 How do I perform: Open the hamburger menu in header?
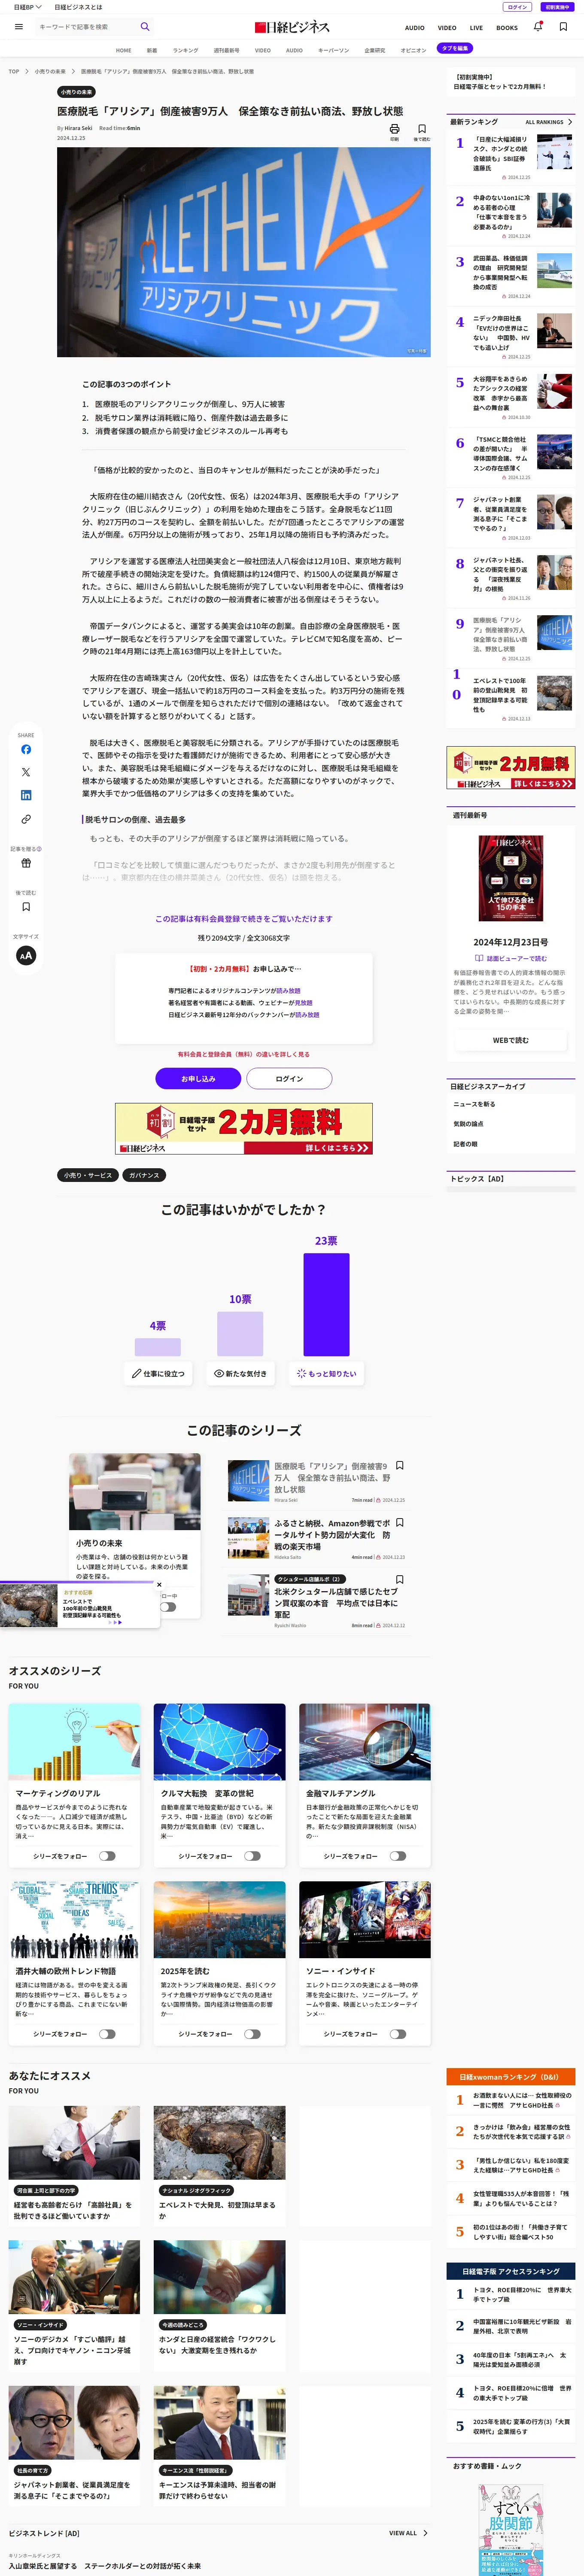tap(19, 27)
